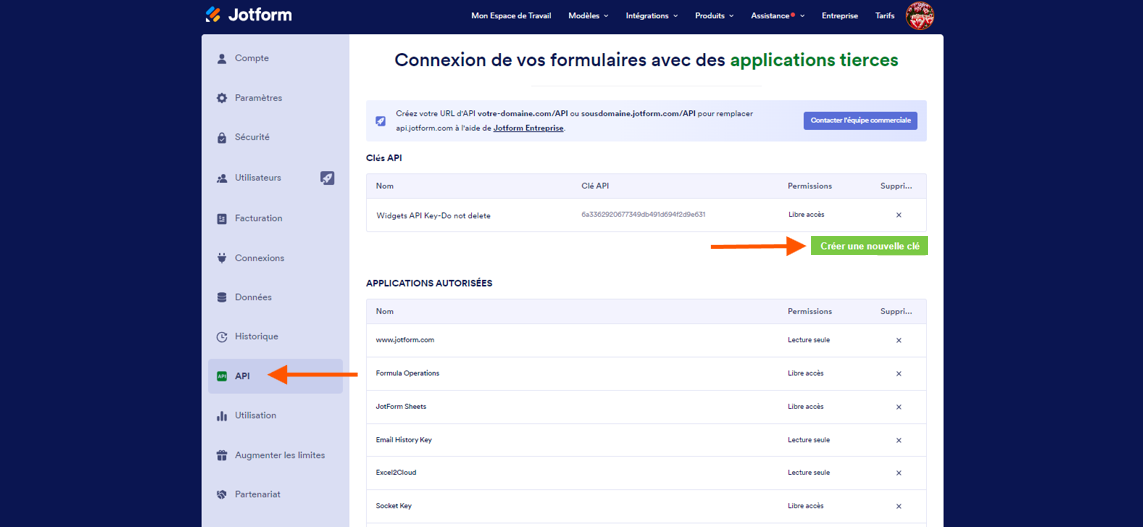The image size is (1143, 527).
Task: Click the green API icon in sidebar
Action: 222,376
